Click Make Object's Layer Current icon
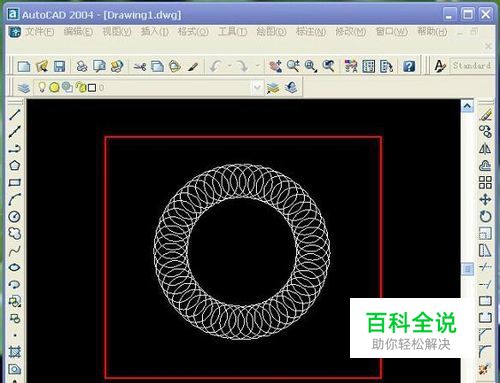 pyautogui.click(x=273, y=88)
